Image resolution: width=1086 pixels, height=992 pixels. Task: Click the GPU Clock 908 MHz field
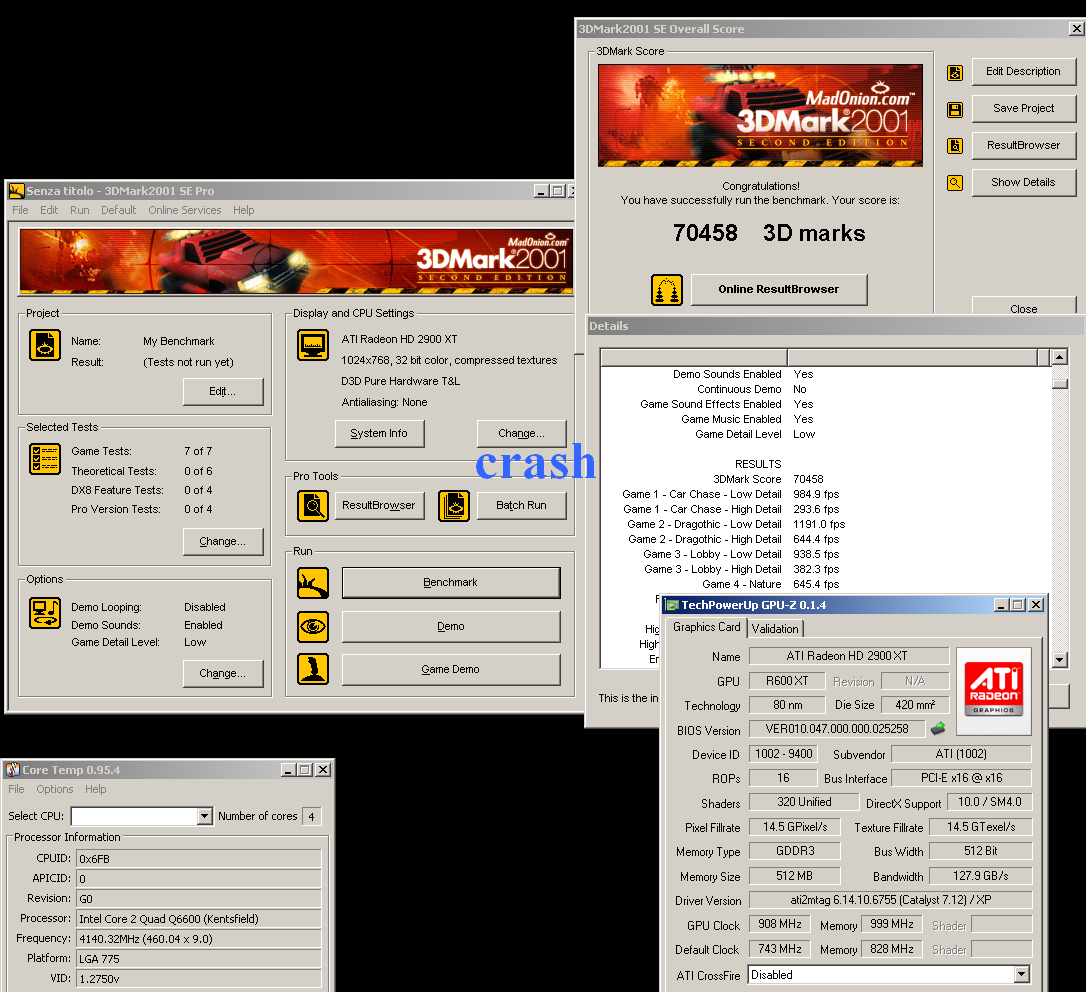click(780, 924)
